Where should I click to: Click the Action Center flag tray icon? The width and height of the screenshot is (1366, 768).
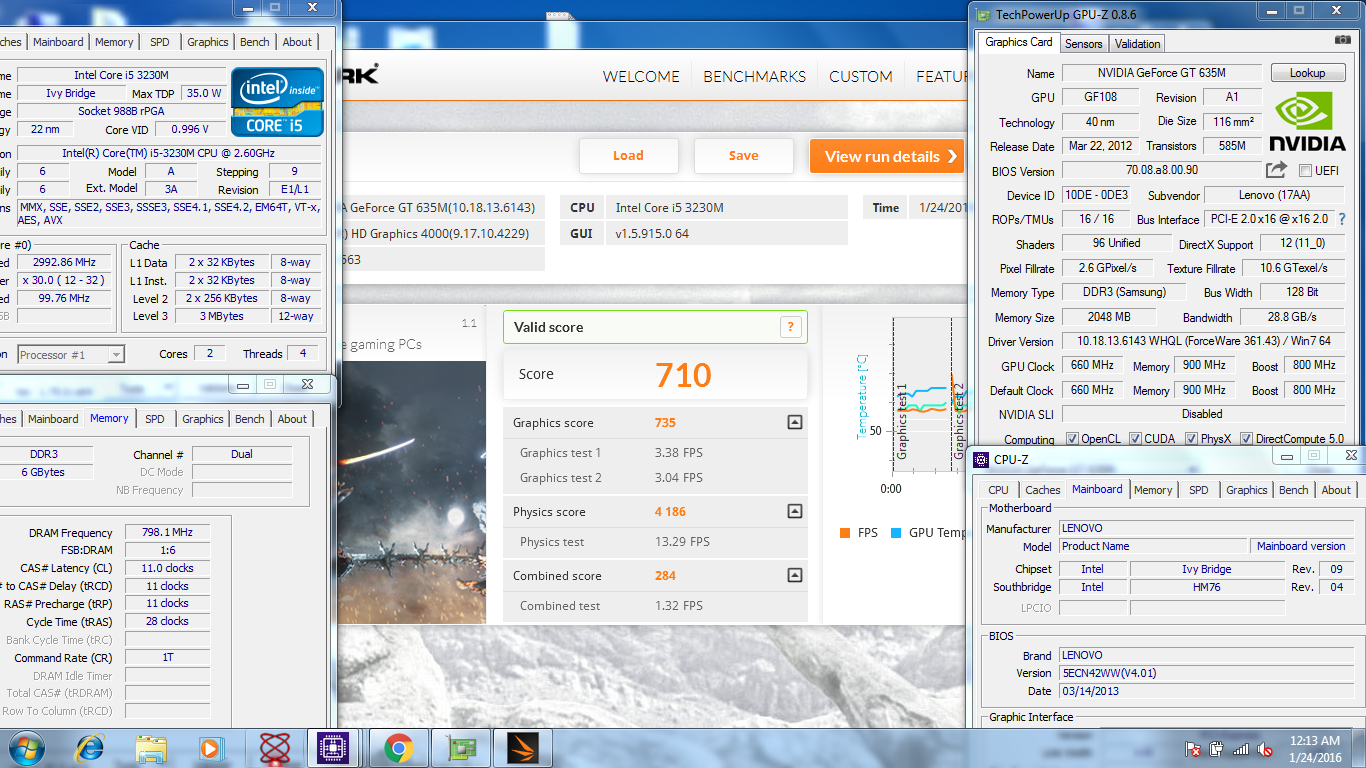(1192, 748)
